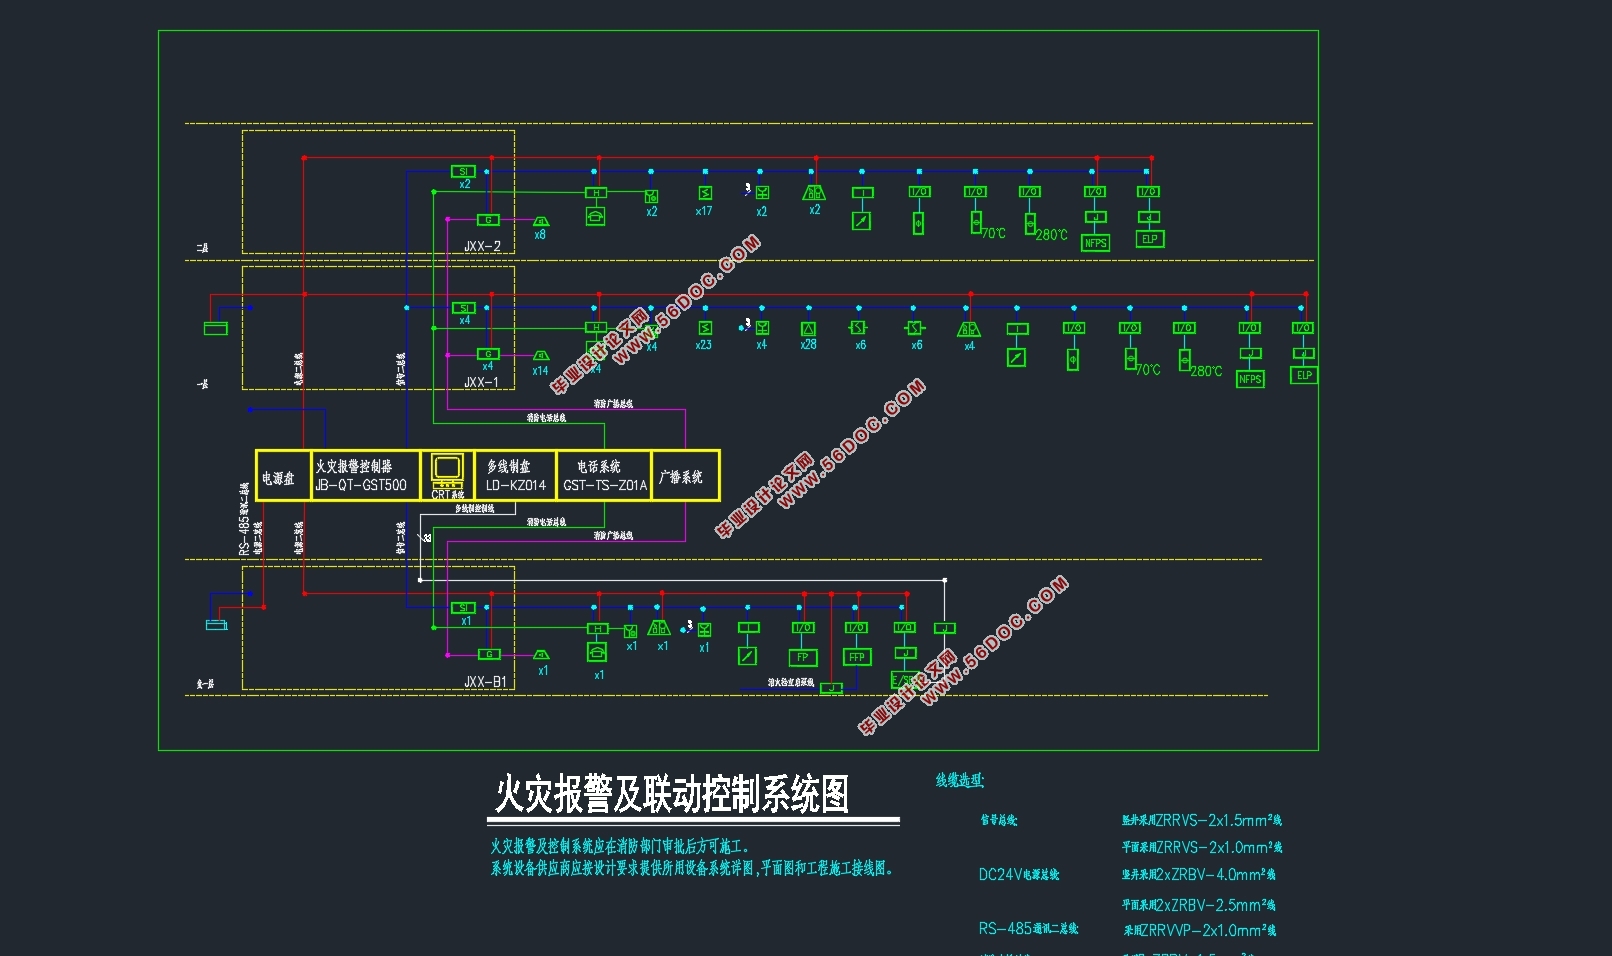
Task: Click the JXX-B1 junction box label
Action: [485, 682]
